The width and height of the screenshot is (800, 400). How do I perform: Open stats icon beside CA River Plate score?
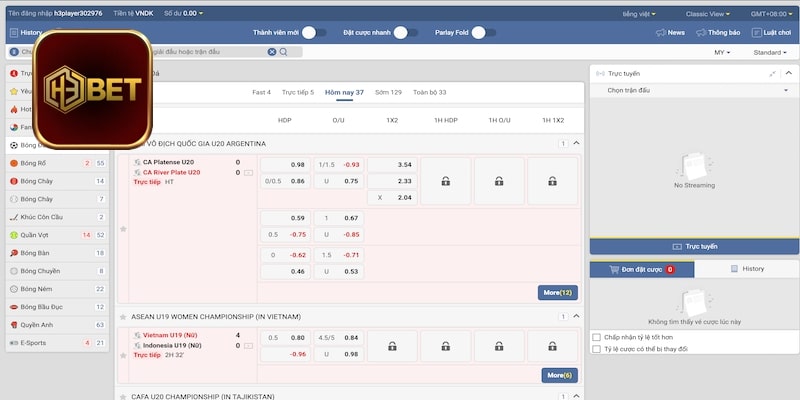(x=248, y=173)
